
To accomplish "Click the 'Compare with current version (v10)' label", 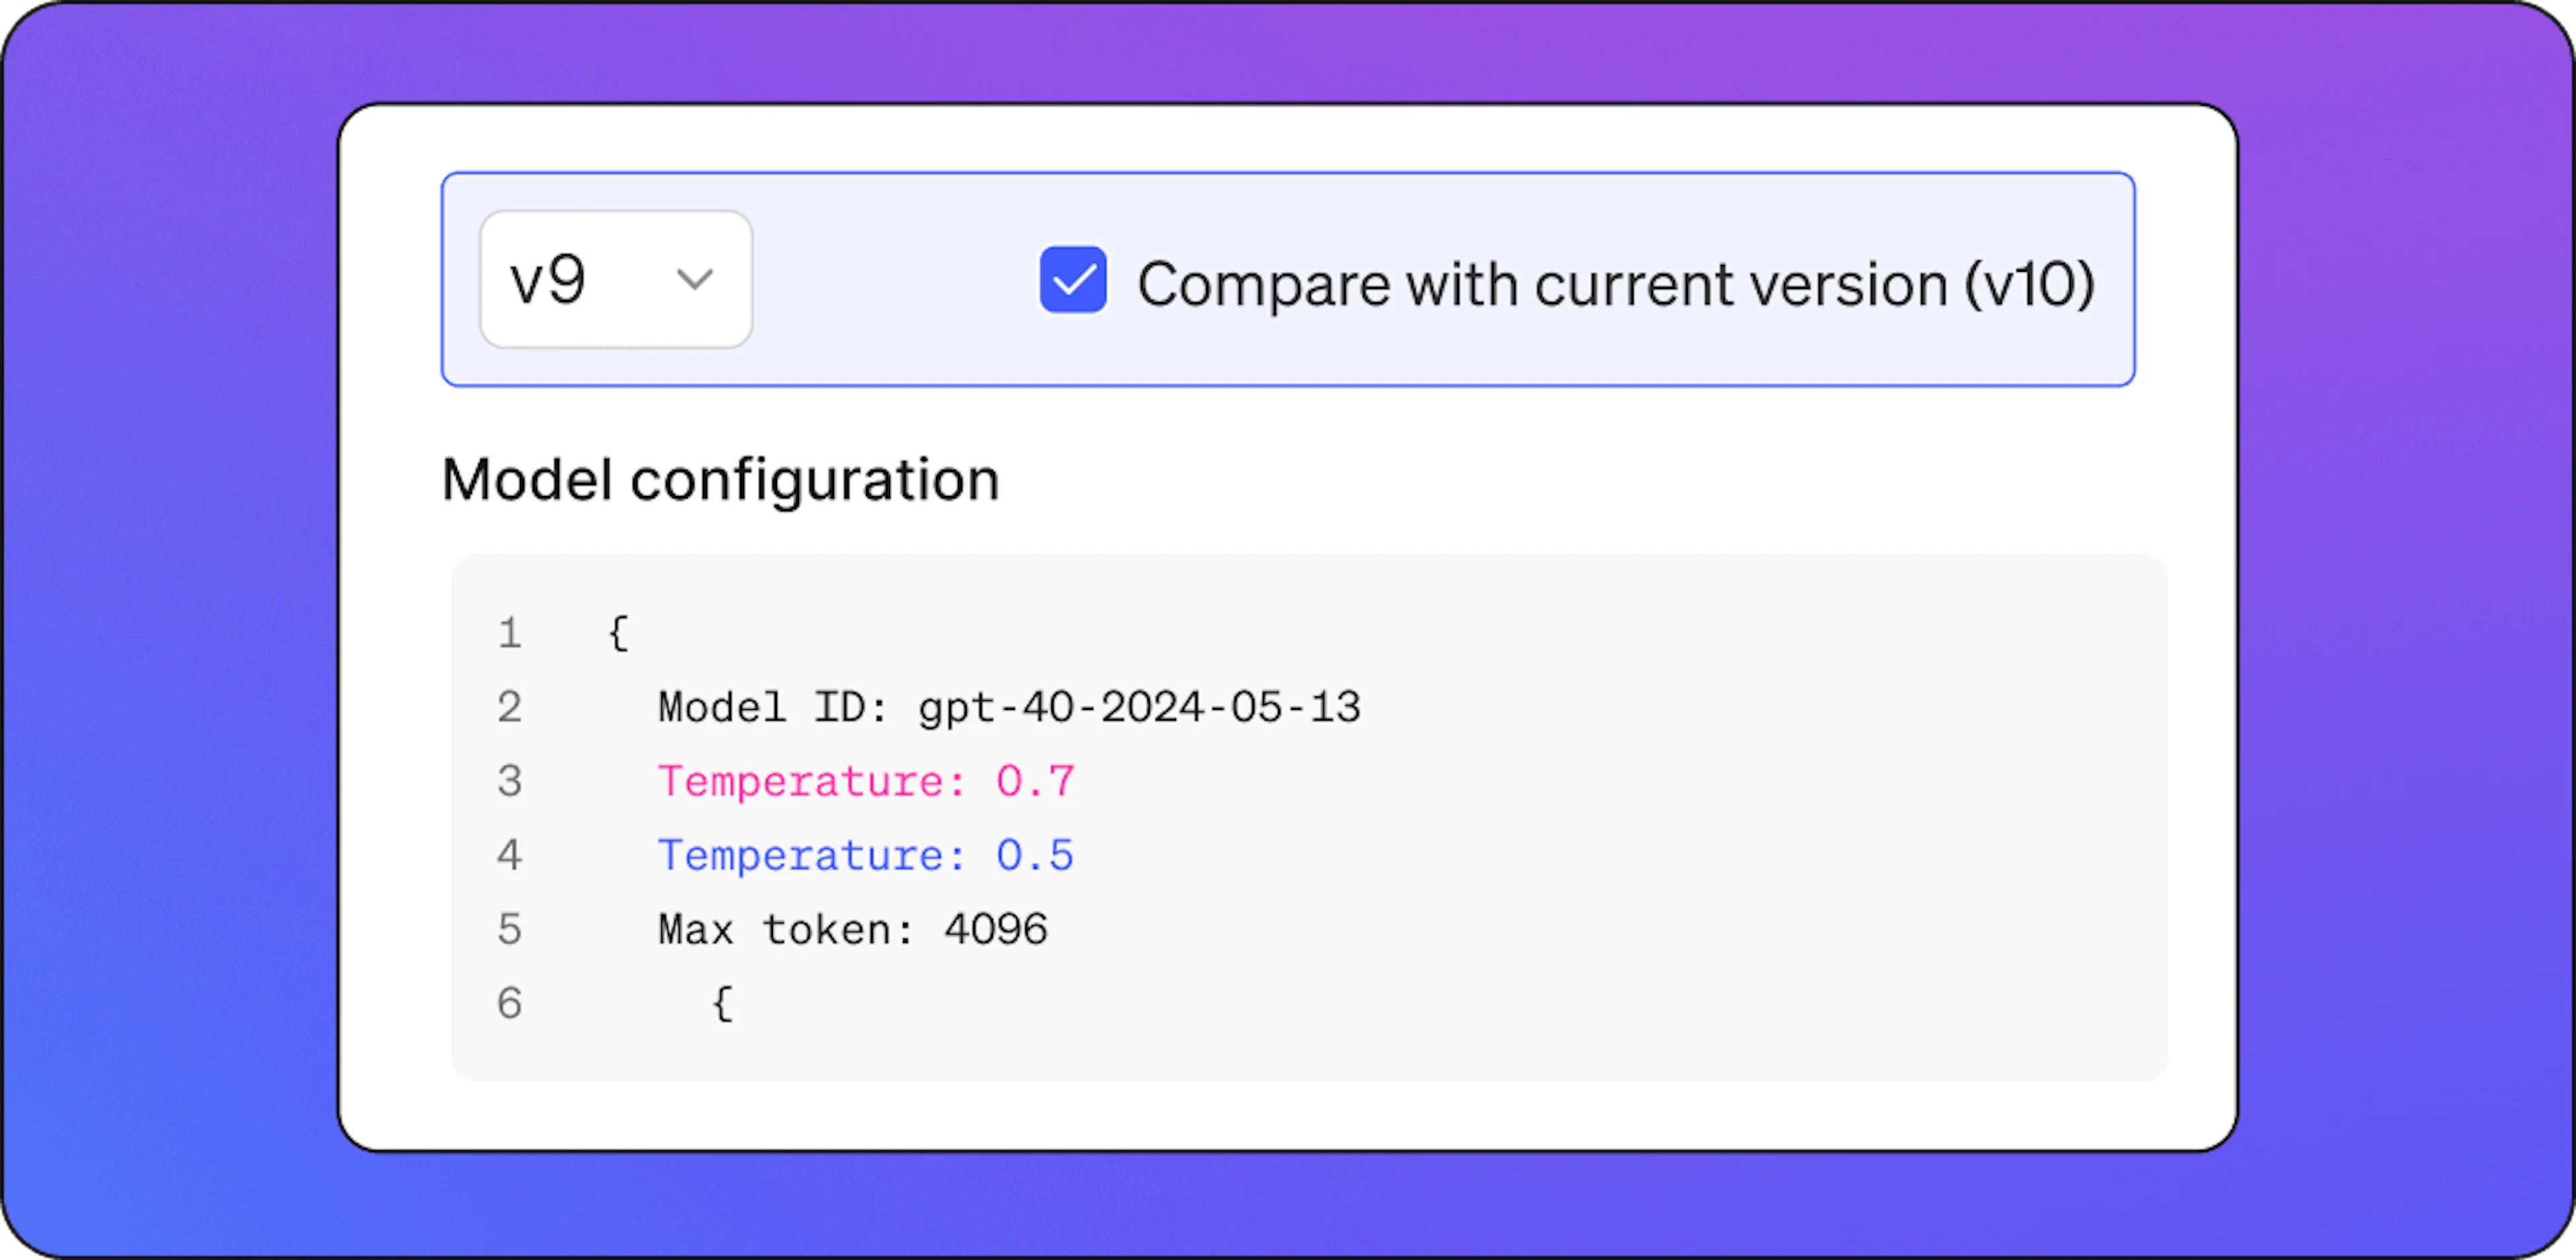I will (x=1616, y=284).
